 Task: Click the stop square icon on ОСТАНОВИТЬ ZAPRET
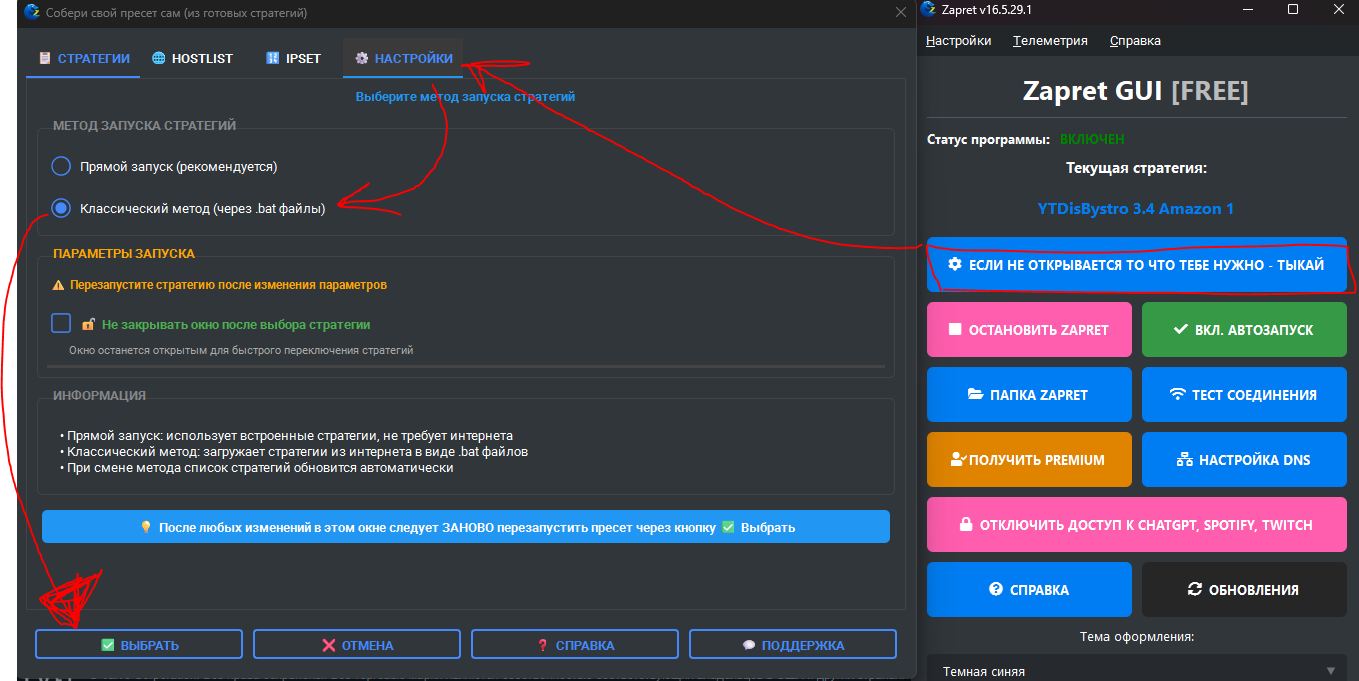[955, 329]
